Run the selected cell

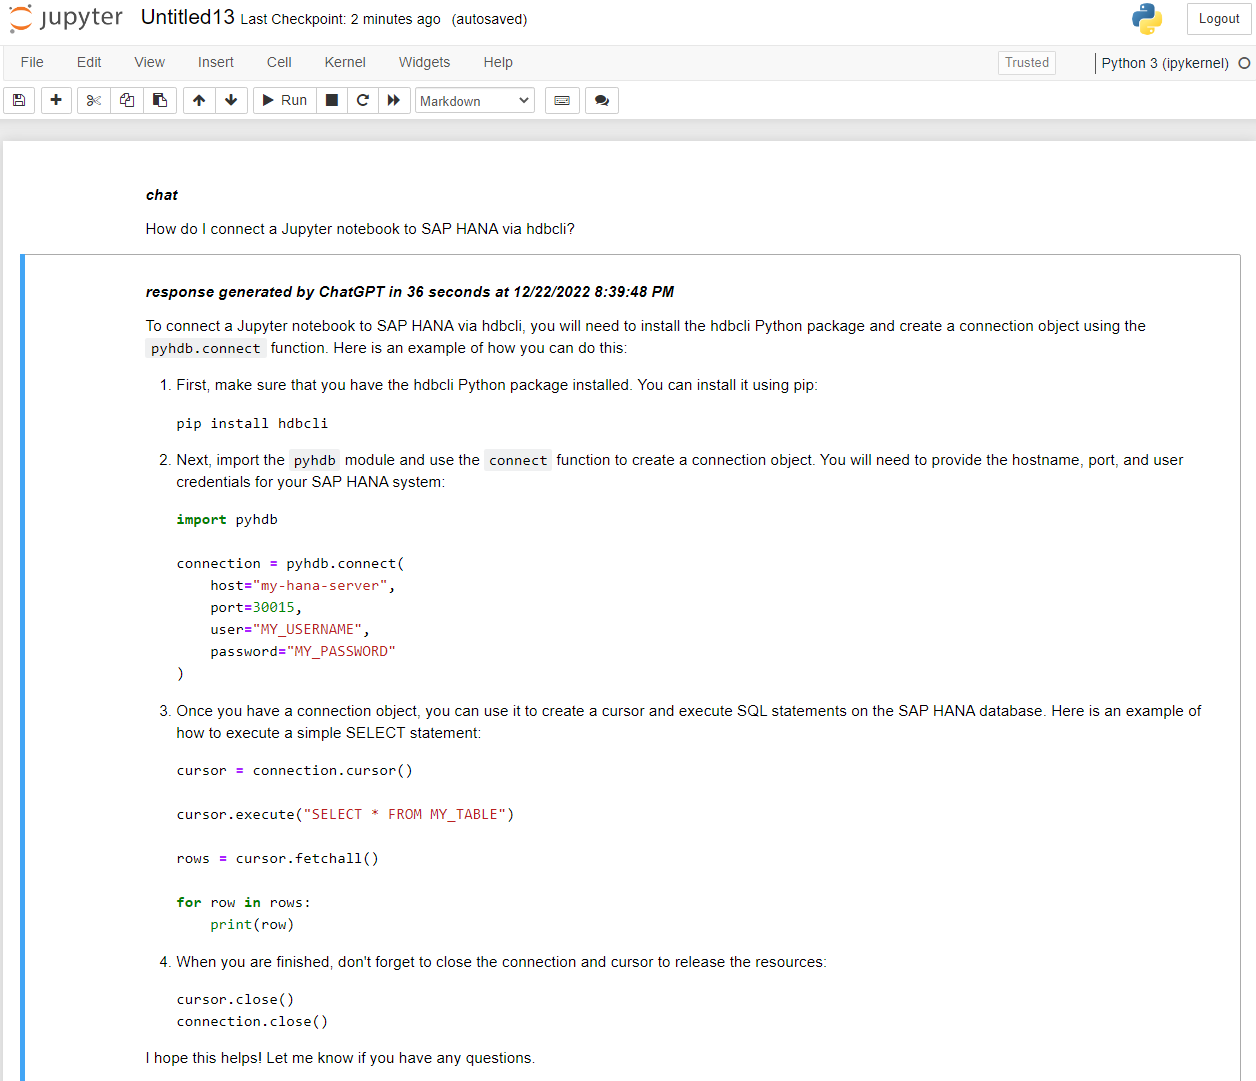click(x=283, y=100)
